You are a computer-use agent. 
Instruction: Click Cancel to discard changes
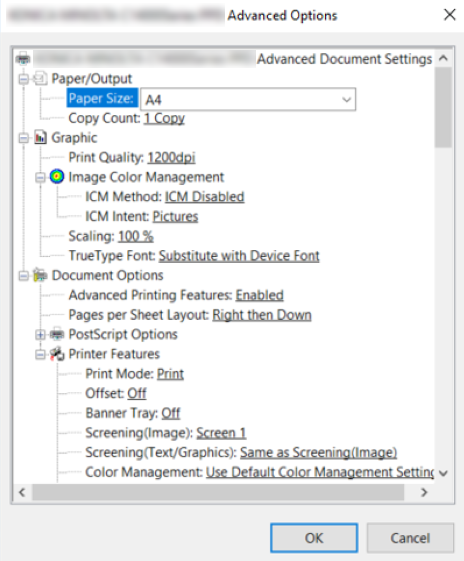(x=410, y=538)
